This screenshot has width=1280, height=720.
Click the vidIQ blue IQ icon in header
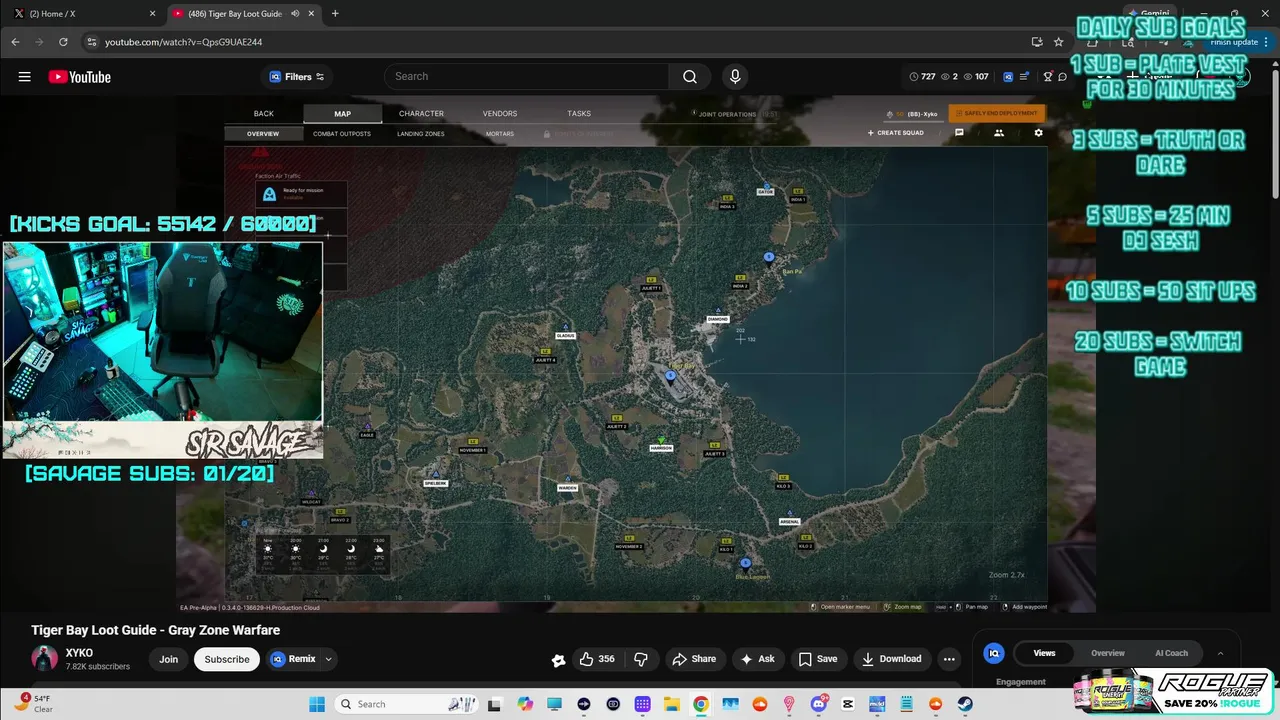[x=1008, y=77]
